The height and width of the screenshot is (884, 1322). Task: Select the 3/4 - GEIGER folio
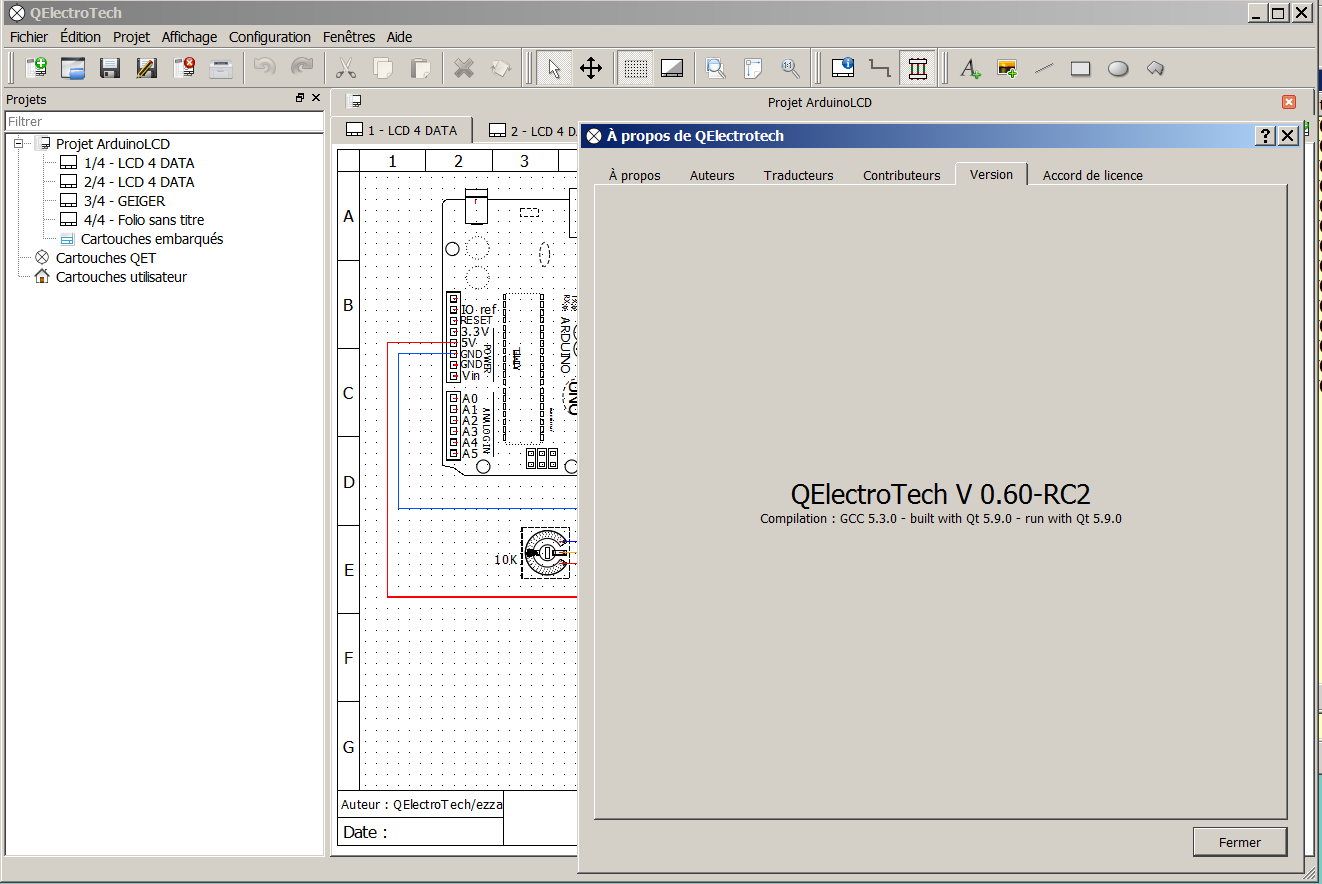pos(124,201)
